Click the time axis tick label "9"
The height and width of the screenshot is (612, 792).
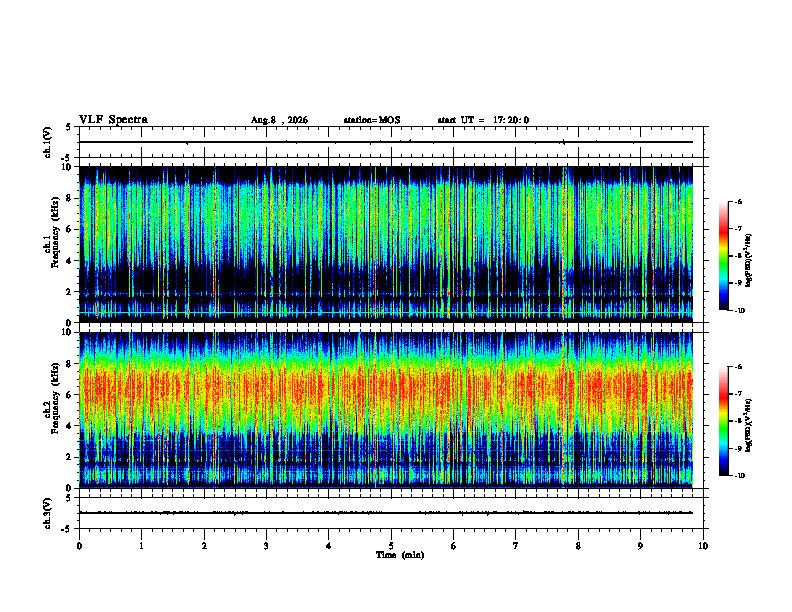(x=640, y=546)
